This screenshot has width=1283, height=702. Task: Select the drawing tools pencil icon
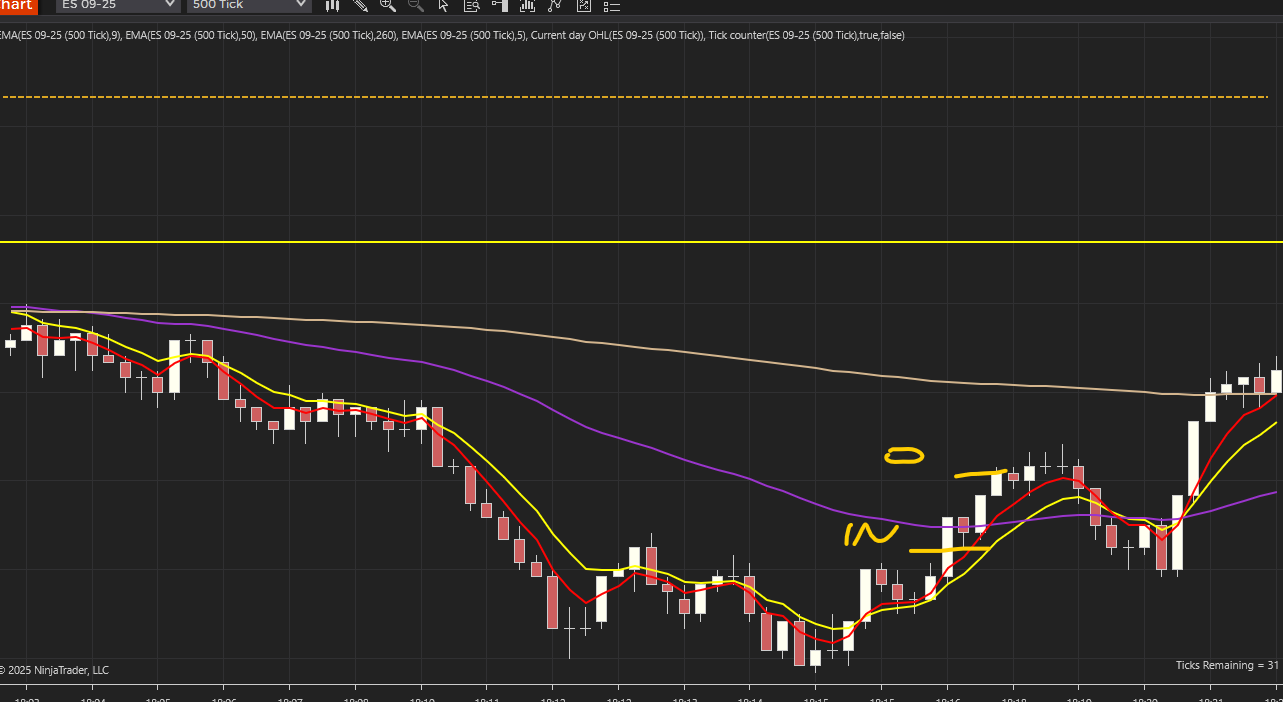pos(361,5)
